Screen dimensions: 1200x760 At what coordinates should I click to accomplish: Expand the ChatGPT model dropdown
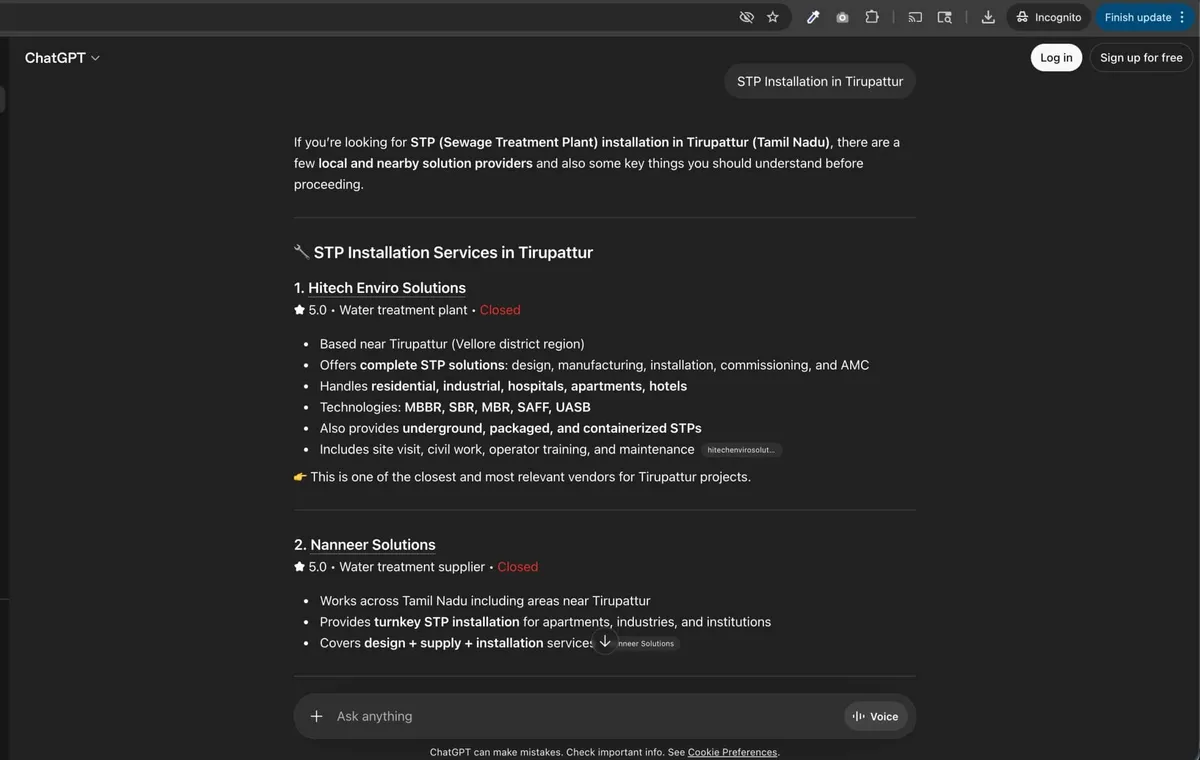(x=62, y=58)
